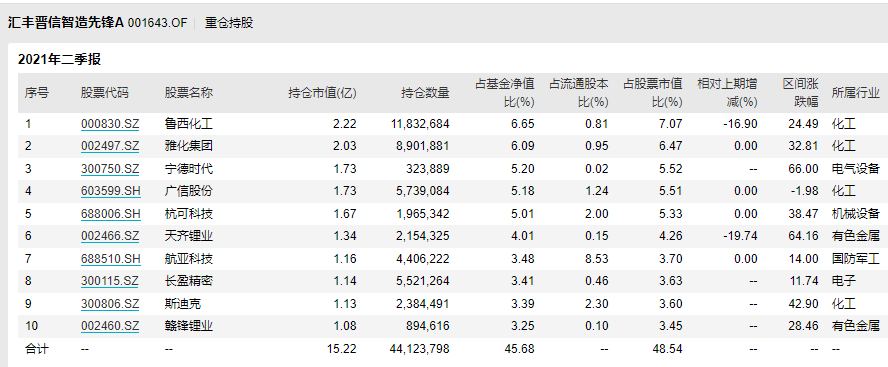Sort by 区间涨跌幅 column header
The image size is (888, 367).
801,93
